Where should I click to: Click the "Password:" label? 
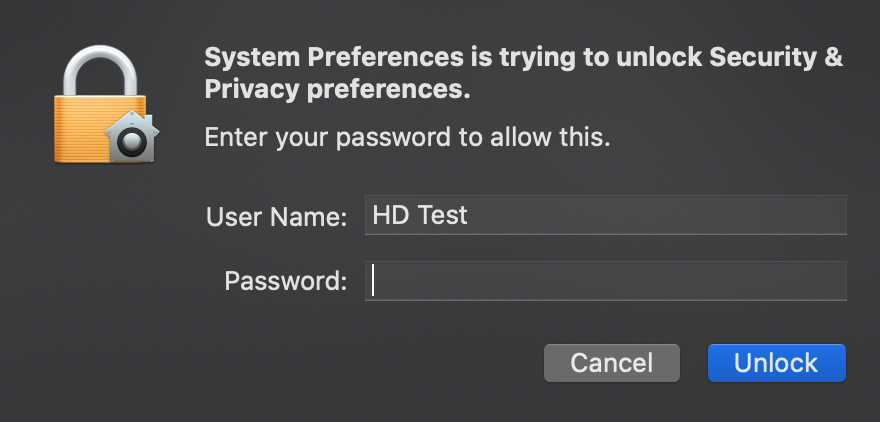(x=286, y=281)
